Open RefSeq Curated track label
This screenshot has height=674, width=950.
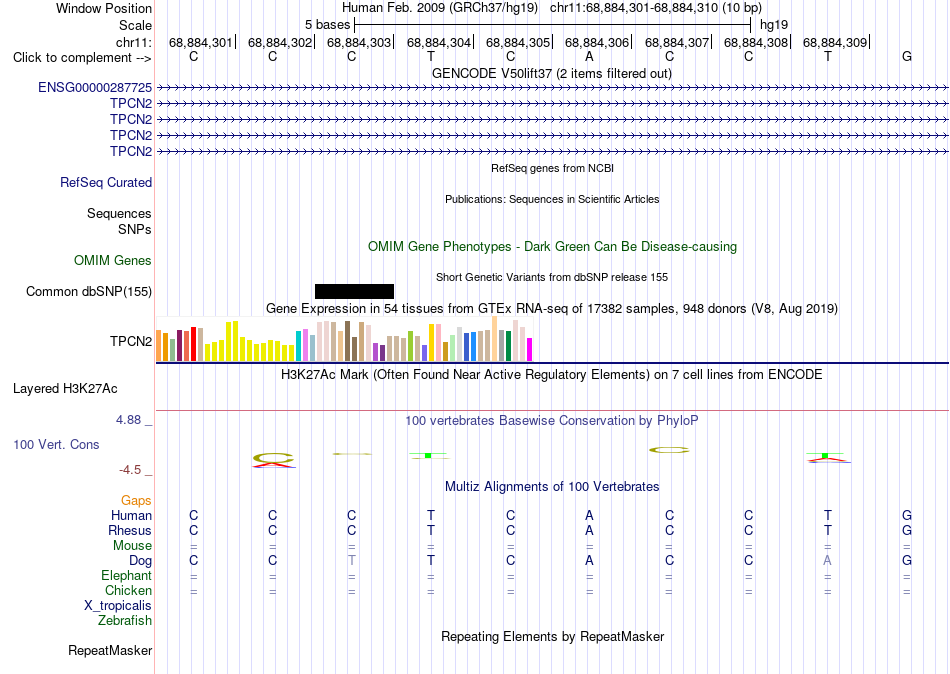(106, 182)
